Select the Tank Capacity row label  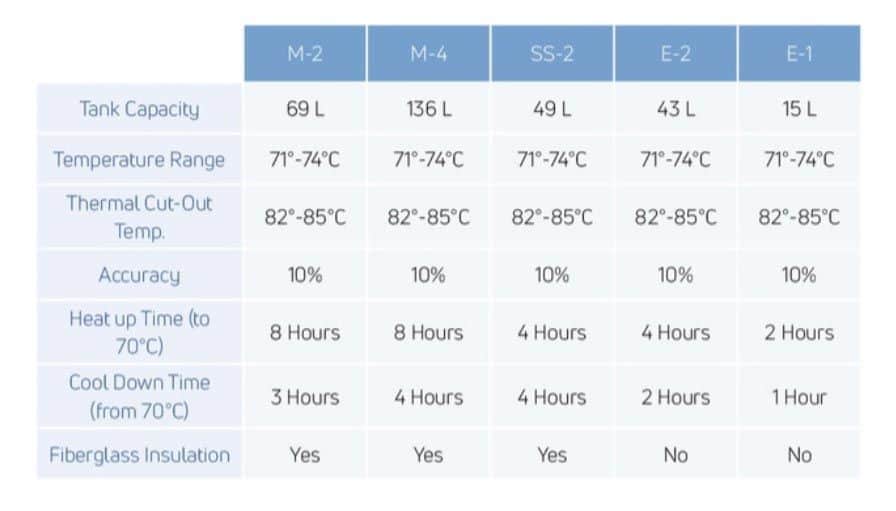(x=139, y=109)
